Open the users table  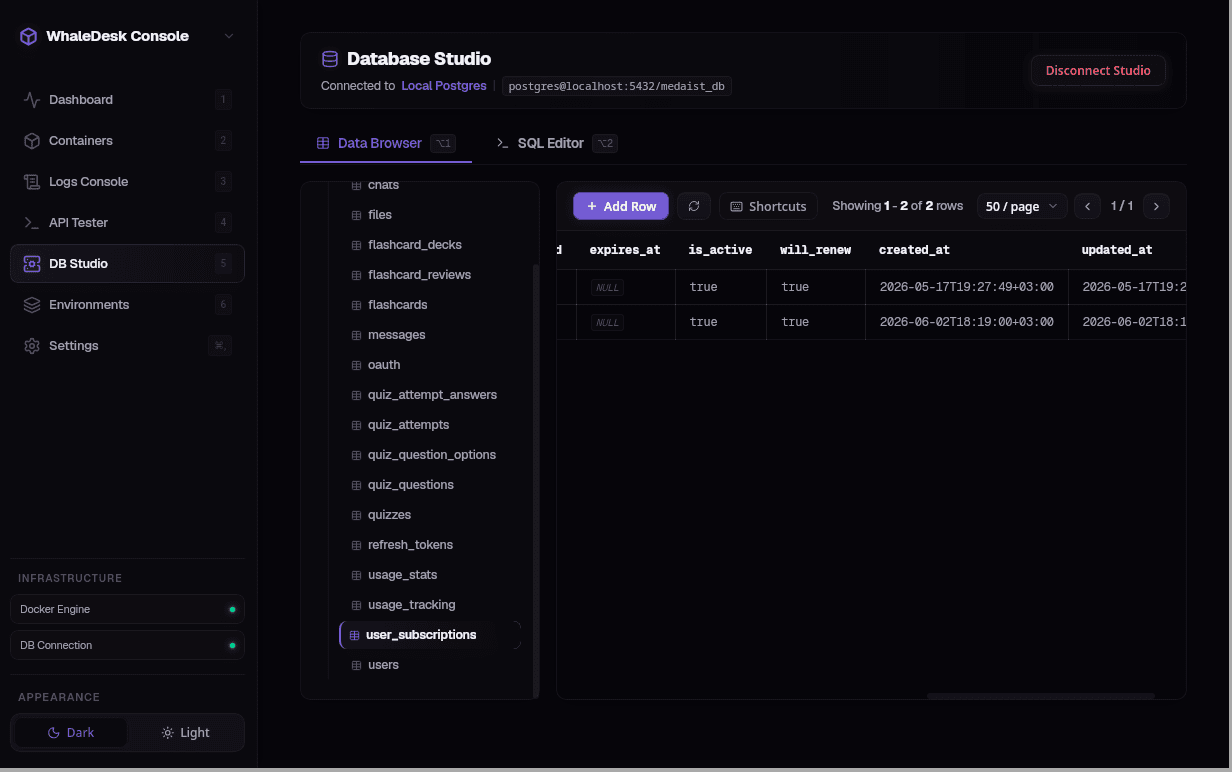point(431,665)
